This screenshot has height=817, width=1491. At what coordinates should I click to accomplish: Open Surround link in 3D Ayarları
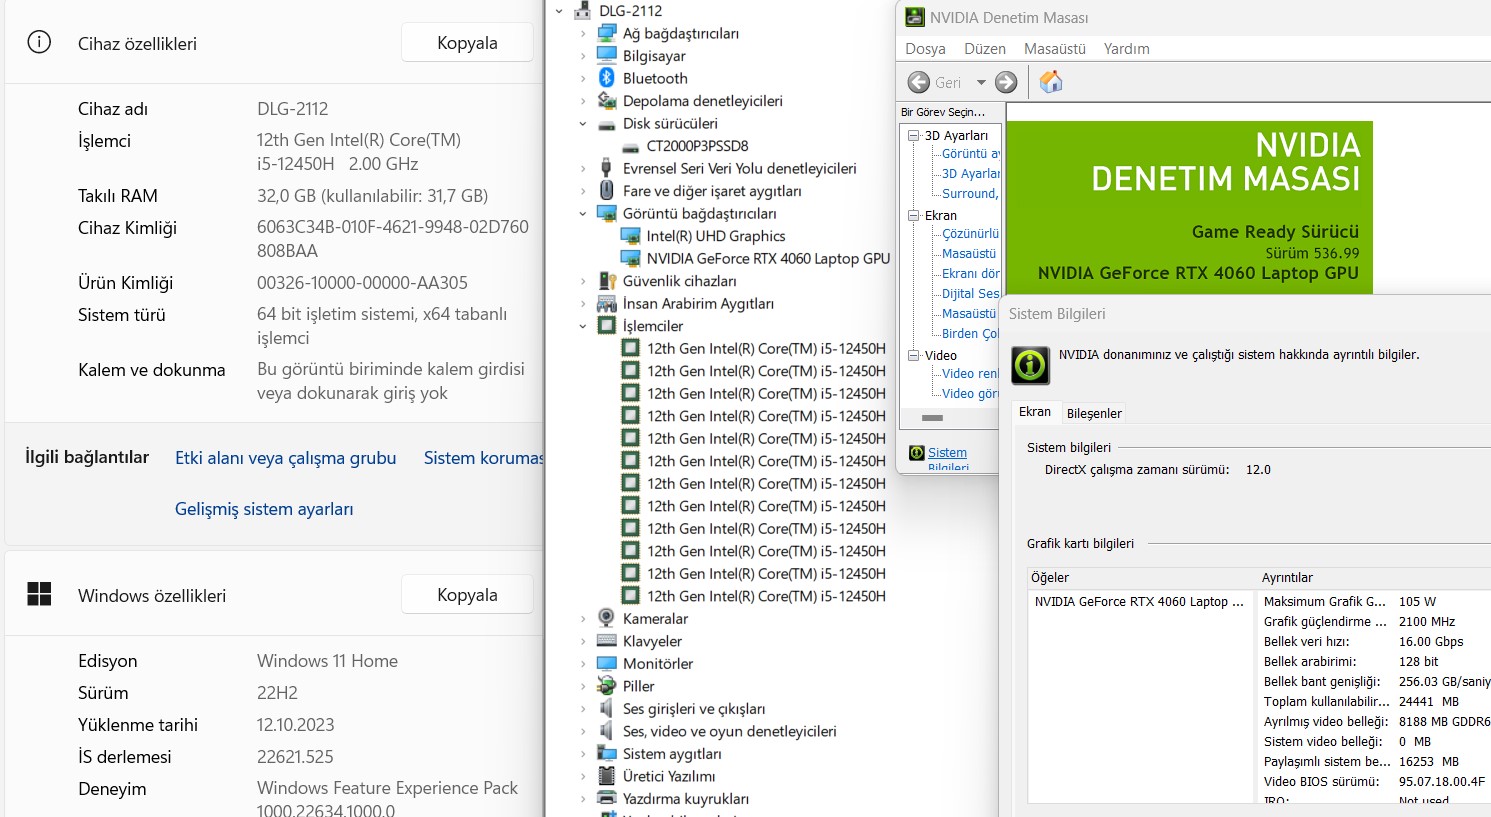click(x=969, y=193)
